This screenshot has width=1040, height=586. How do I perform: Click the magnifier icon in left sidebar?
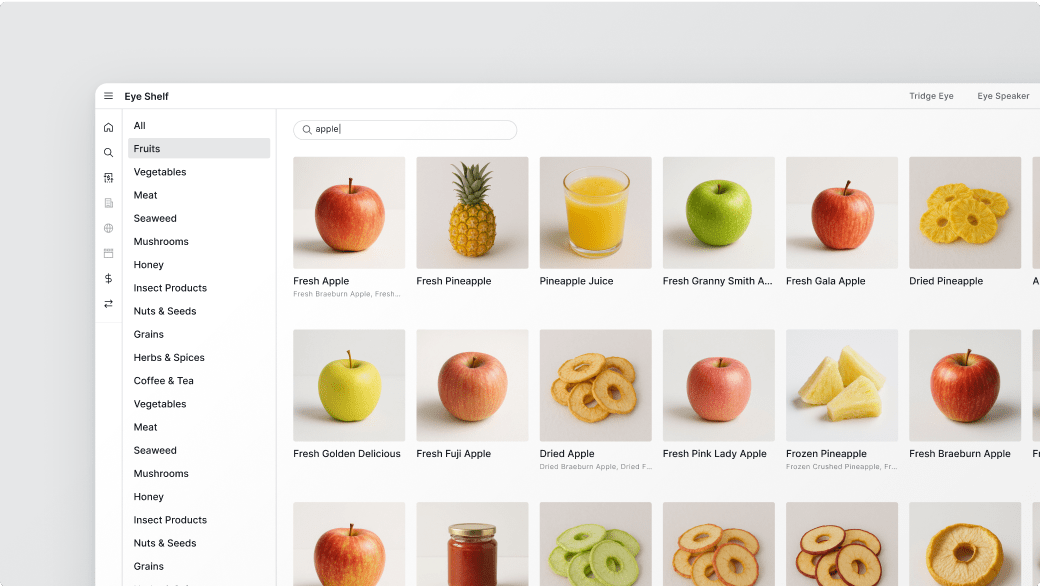click(108, 152)
